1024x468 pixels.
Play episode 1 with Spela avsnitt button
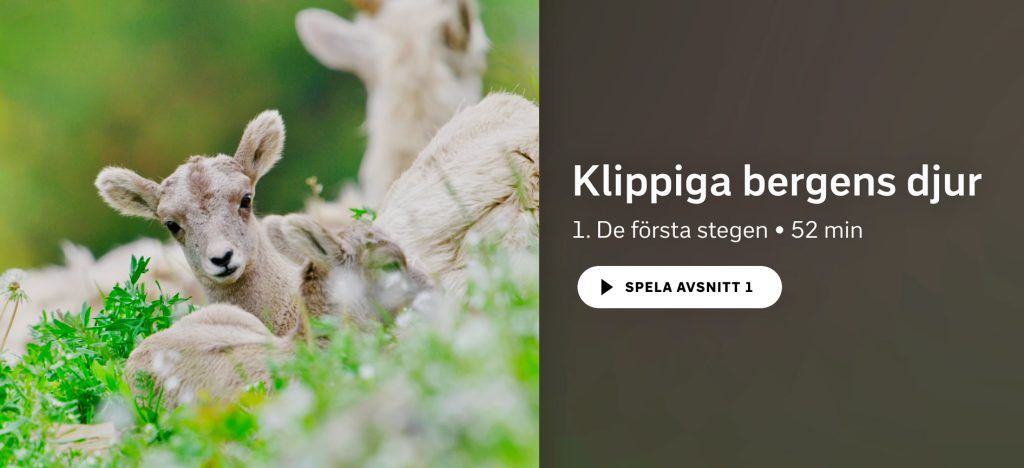pos(679,287)
